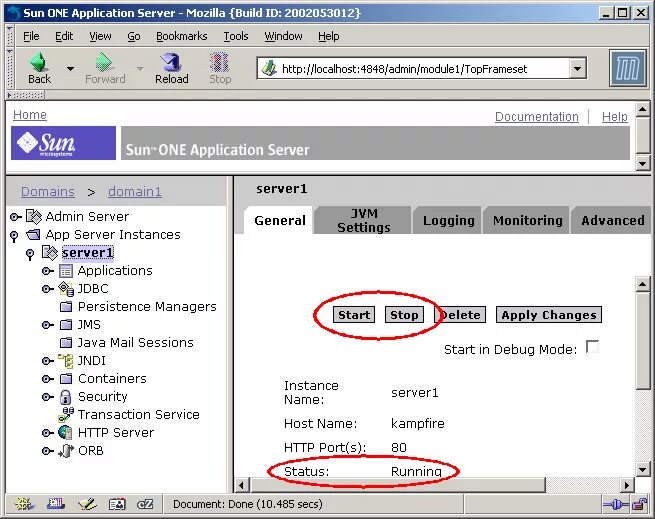Open Address Book icon in status bar

pos(117,504)
